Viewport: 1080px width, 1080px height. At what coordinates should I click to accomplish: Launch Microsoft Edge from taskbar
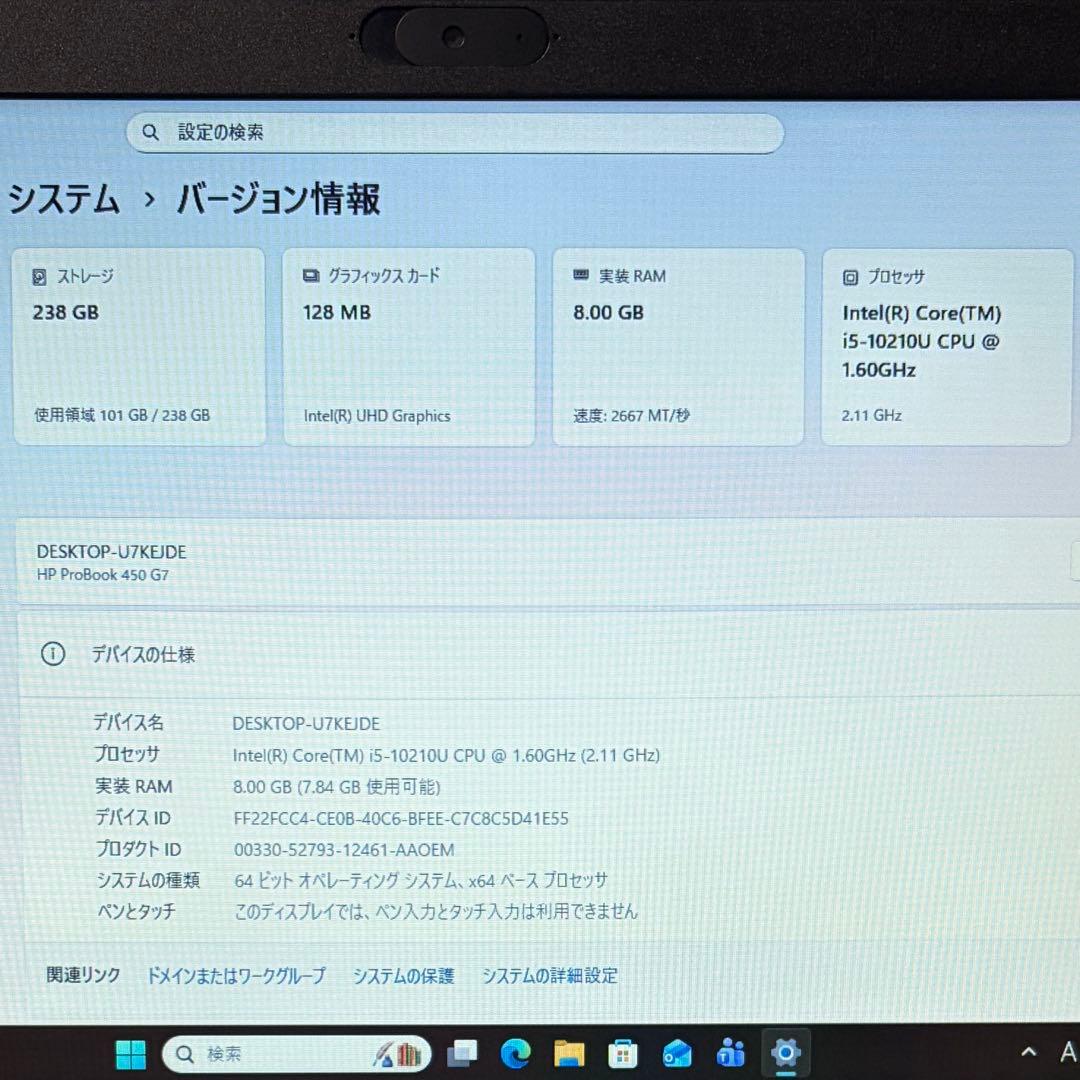coord(515,1053)
